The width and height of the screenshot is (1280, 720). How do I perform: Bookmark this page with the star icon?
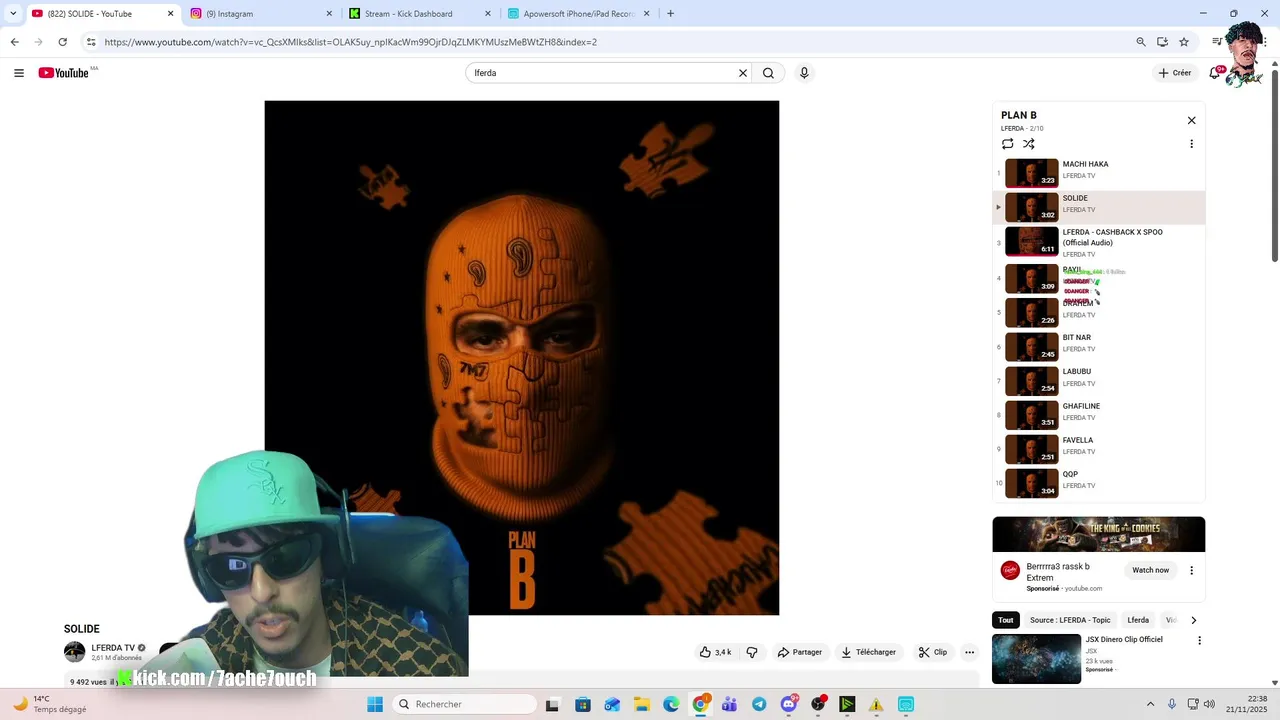pos(1184,42)
